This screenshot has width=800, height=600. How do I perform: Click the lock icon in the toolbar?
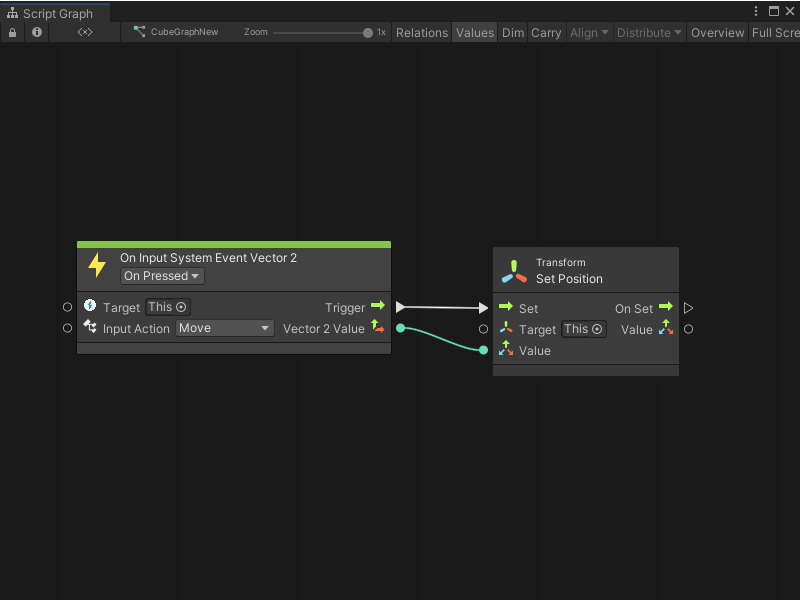tap(12, 32)
